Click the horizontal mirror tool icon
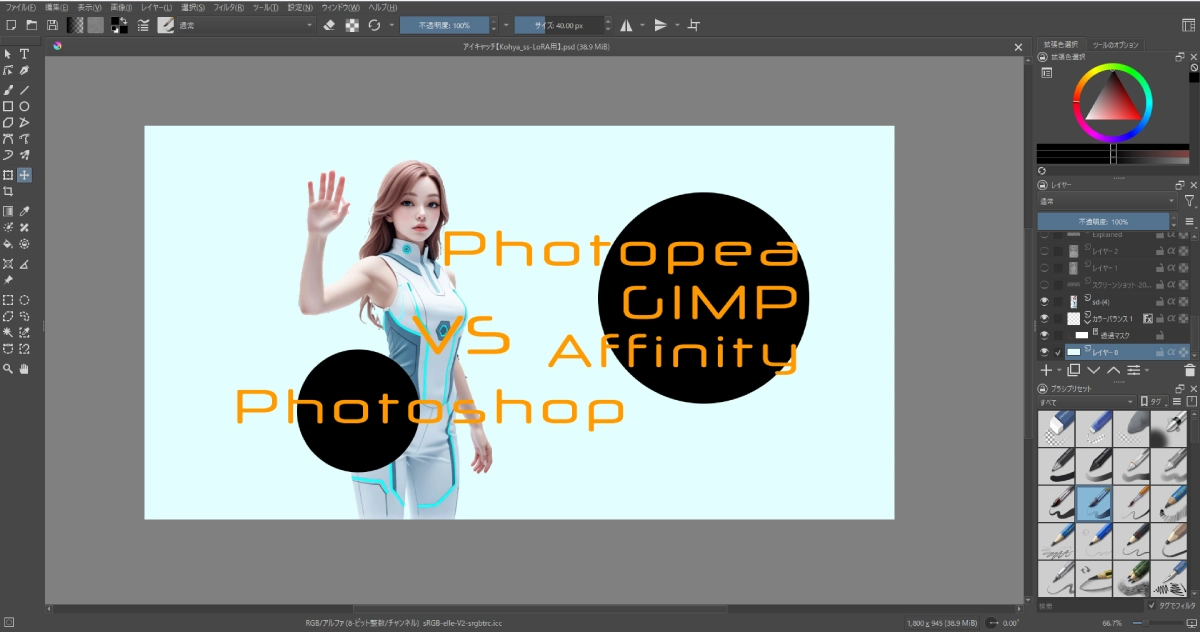This screenshot has height=632, width=1200. tap(626, 25)
